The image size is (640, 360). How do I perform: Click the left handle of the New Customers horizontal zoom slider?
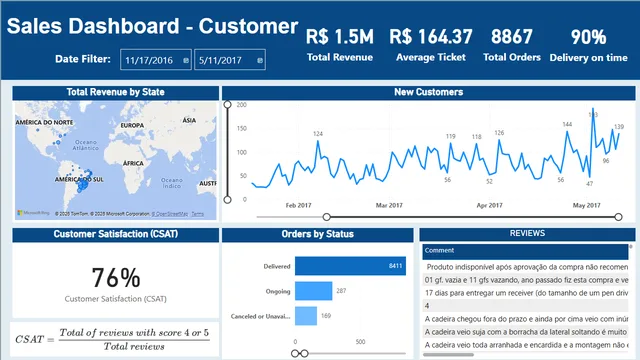coord(327,217)
